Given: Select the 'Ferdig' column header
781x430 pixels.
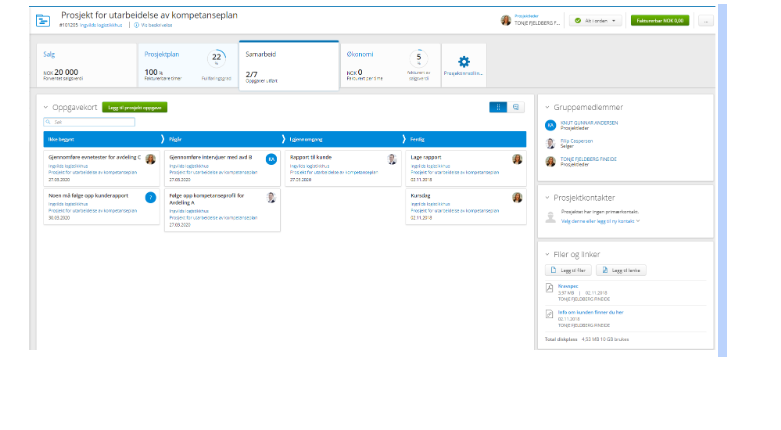Looking at the screenshot, I should [x=466, y=140].
